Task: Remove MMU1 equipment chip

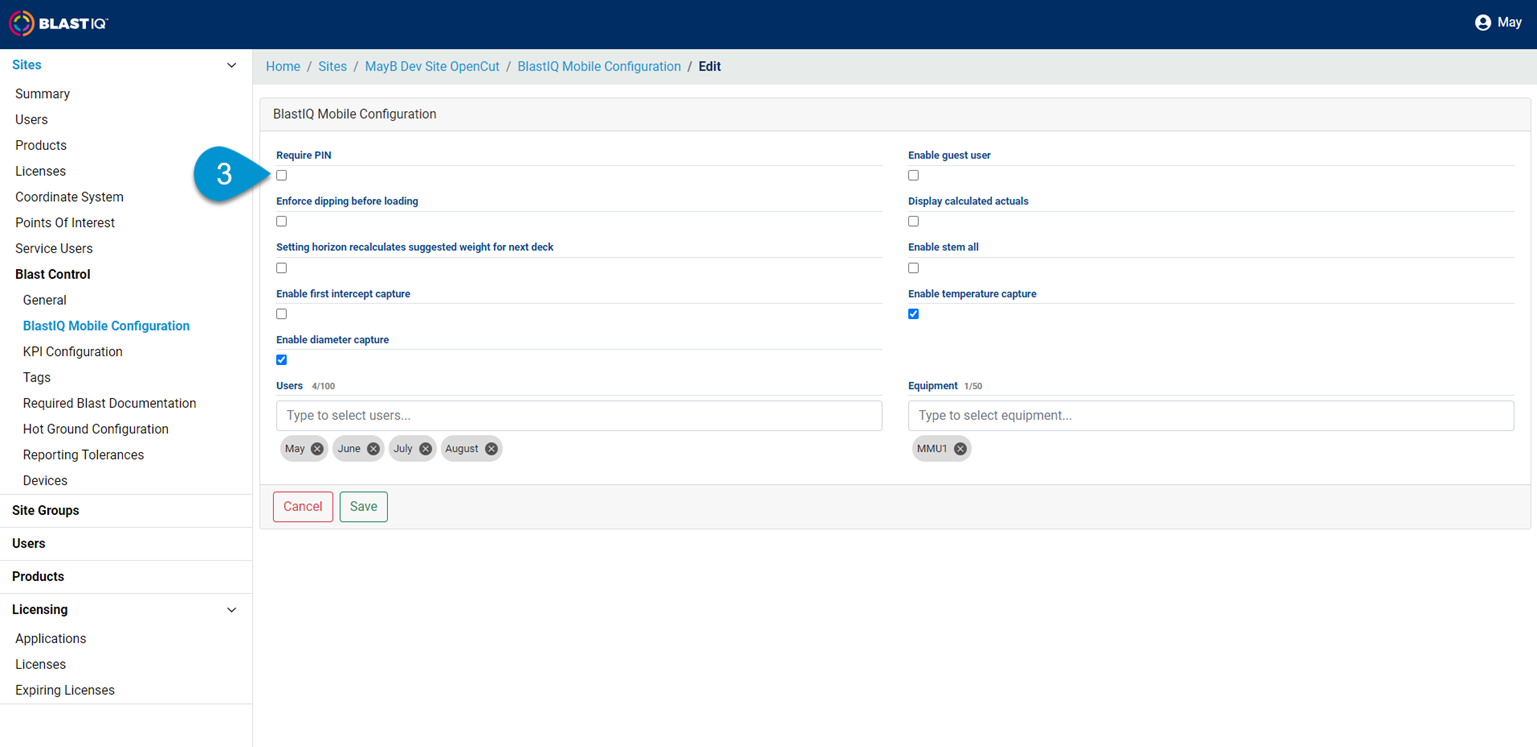Action: pyautogui.click(x=960, y=449)
